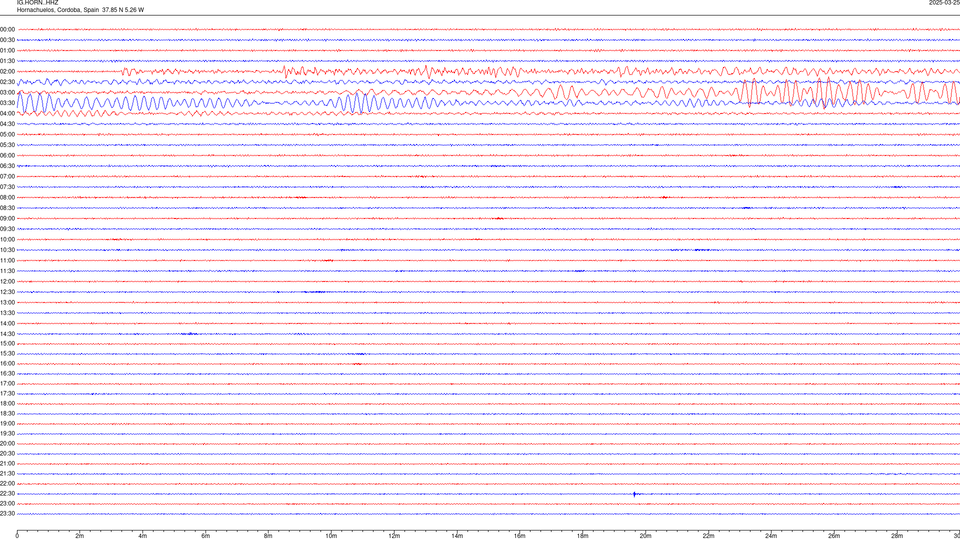Pick the 14:30 row label
This screenshot has width=960, height=540.
[7, 334]
